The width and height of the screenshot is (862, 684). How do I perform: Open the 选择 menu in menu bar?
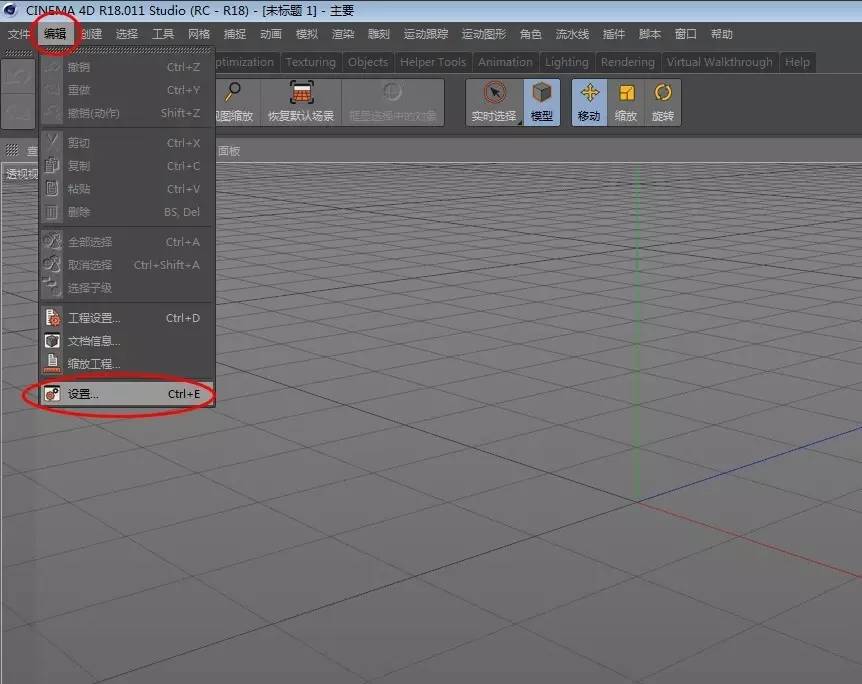tap(127, 34)
